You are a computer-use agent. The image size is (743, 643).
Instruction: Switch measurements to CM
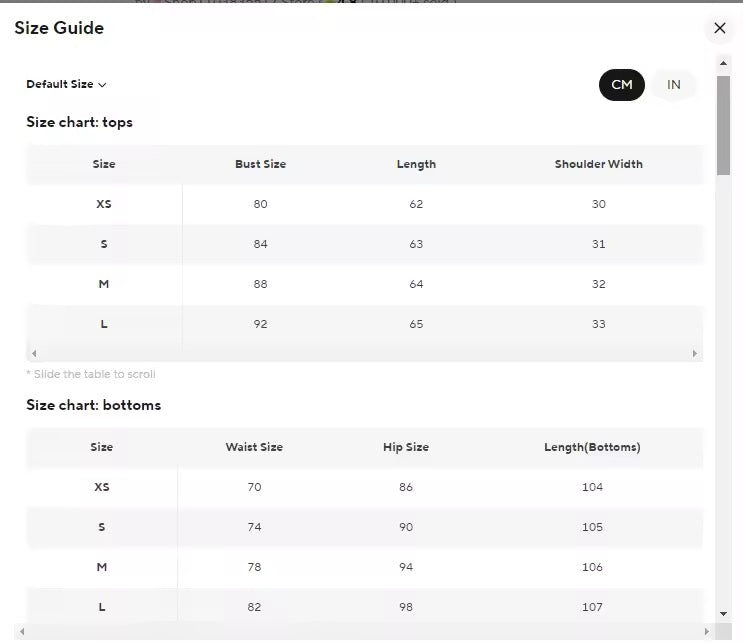coord(622,85)
